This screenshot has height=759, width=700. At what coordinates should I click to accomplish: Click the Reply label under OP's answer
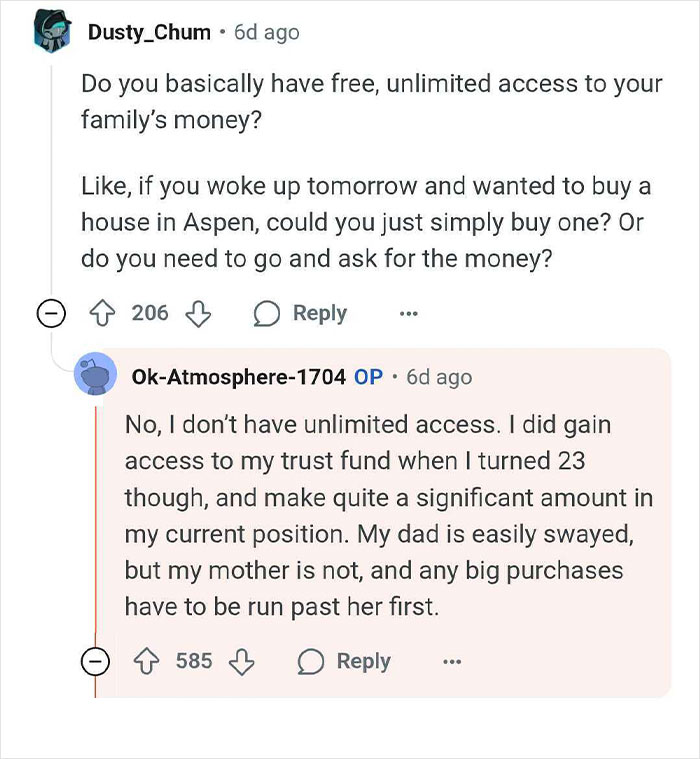pyautogui.click(x=363, y=661)
